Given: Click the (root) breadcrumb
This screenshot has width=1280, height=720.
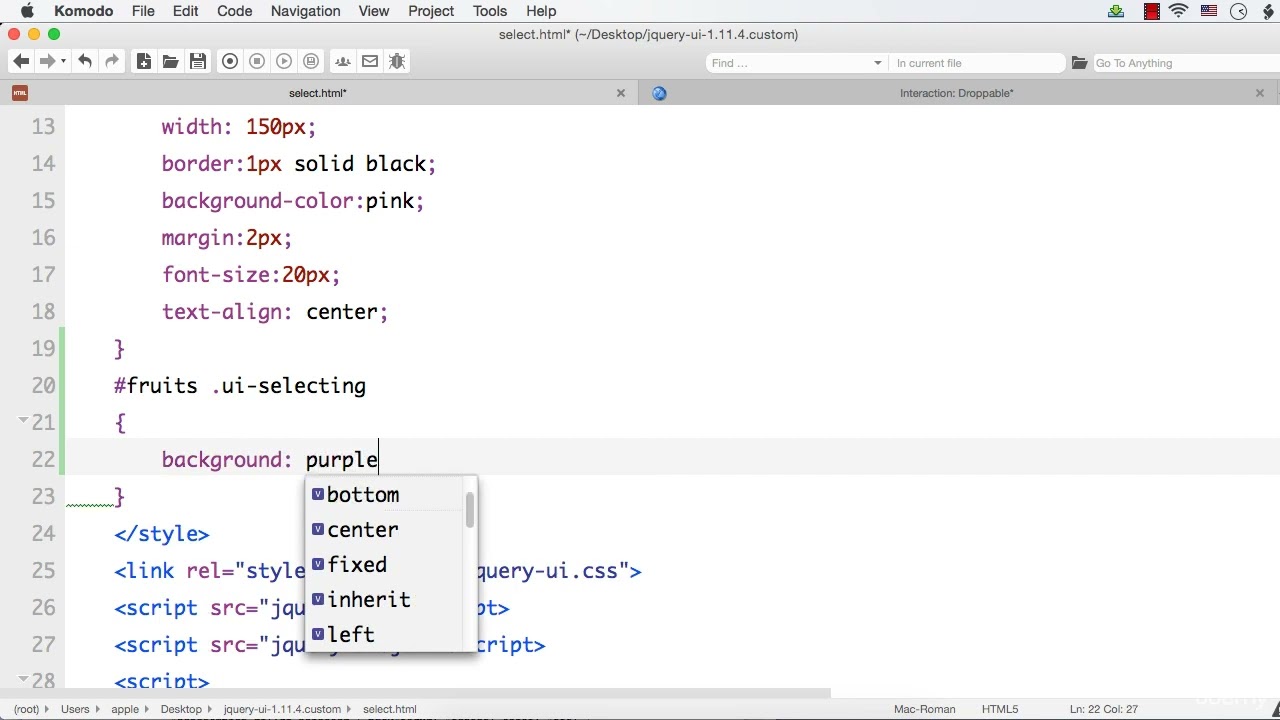Looking at the screenshot, I should click(26, 709).
